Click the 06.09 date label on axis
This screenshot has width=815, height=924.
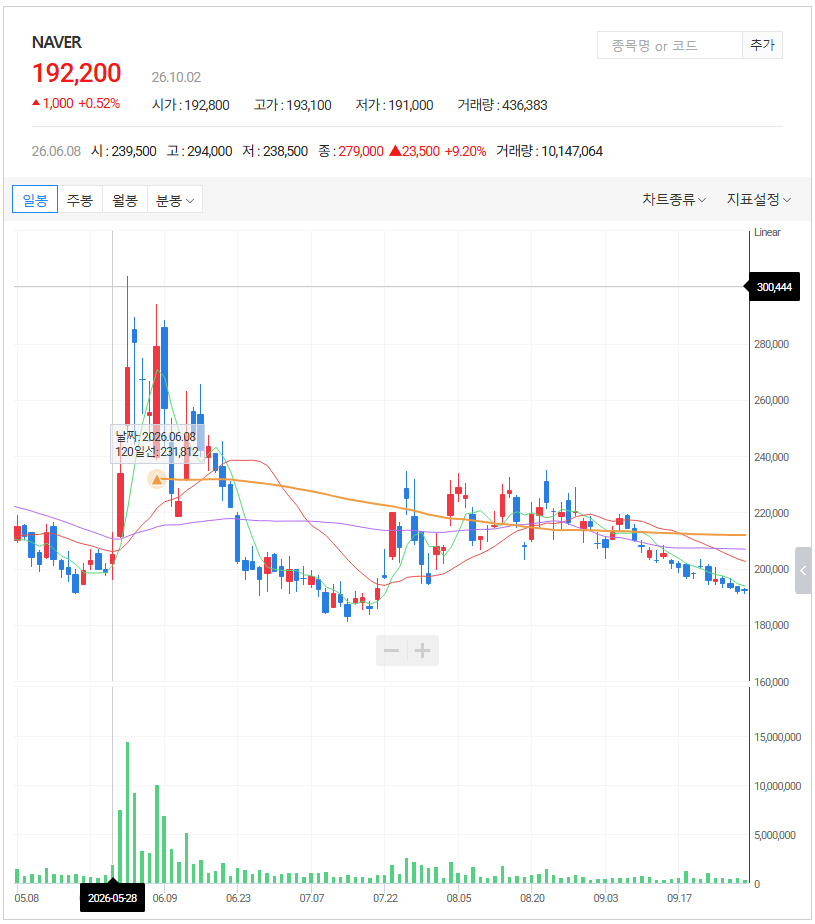(164, 898)
